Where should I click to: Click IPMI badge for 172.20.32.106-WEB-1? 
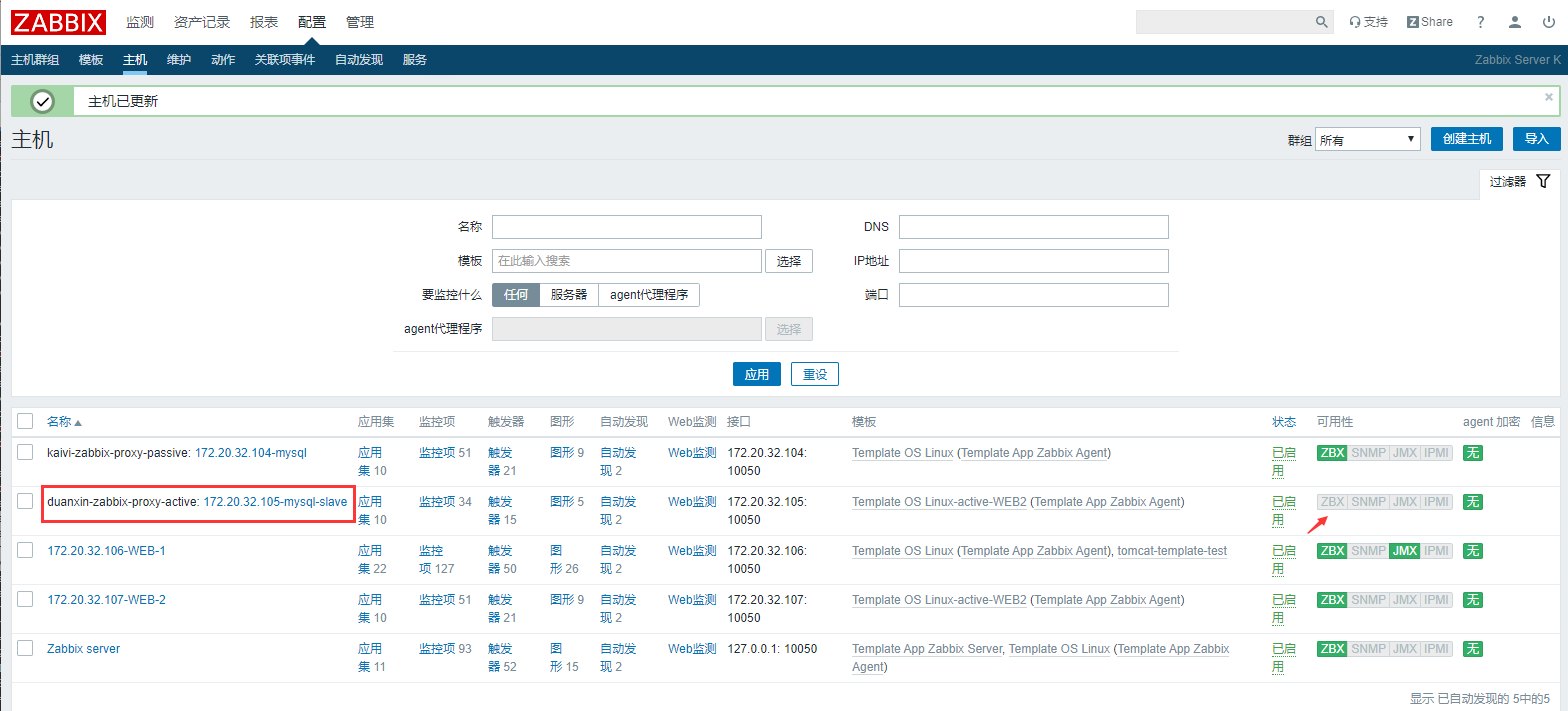1437,551
